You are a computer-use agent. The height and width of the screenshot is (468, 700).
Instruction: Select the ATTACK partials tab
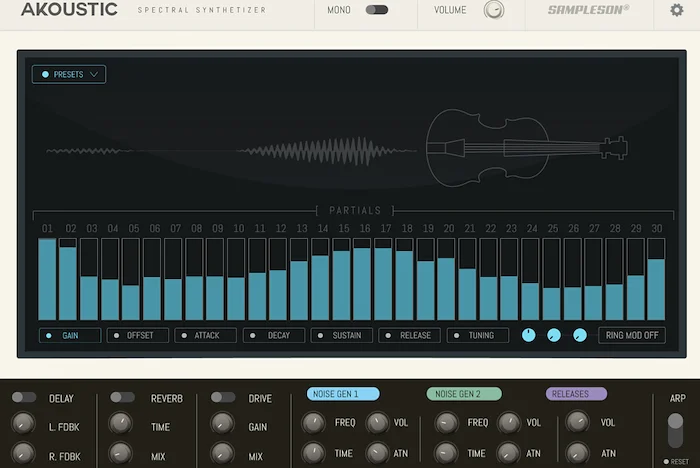[x=206, y=335]
